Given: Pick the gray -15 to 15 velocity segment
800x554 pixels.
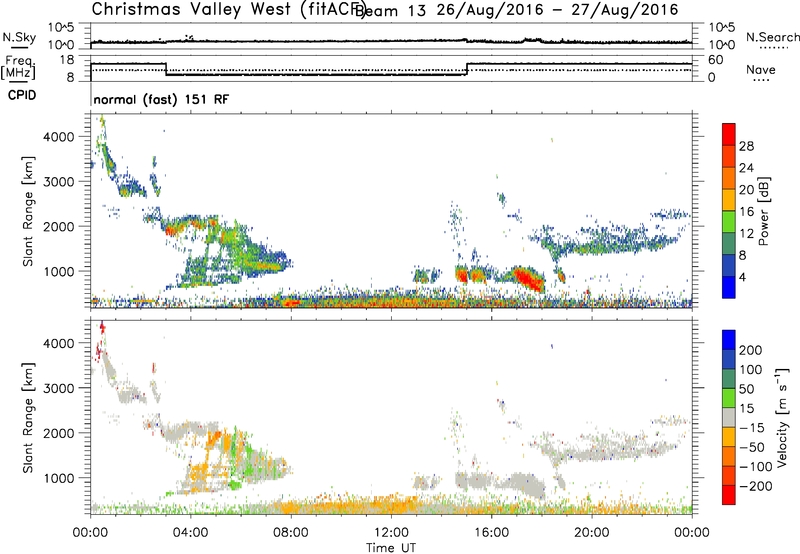Looking at the screenshot, I should [x=729, y=417].
